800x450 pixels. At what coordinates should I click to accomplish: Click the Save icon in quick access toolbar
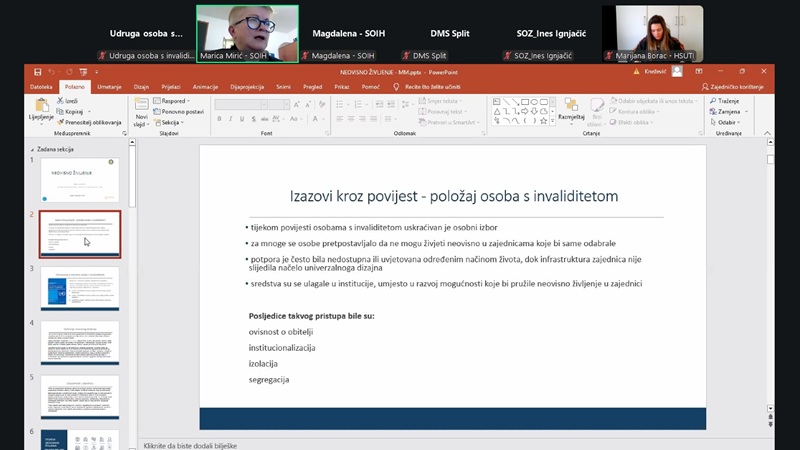37,73
